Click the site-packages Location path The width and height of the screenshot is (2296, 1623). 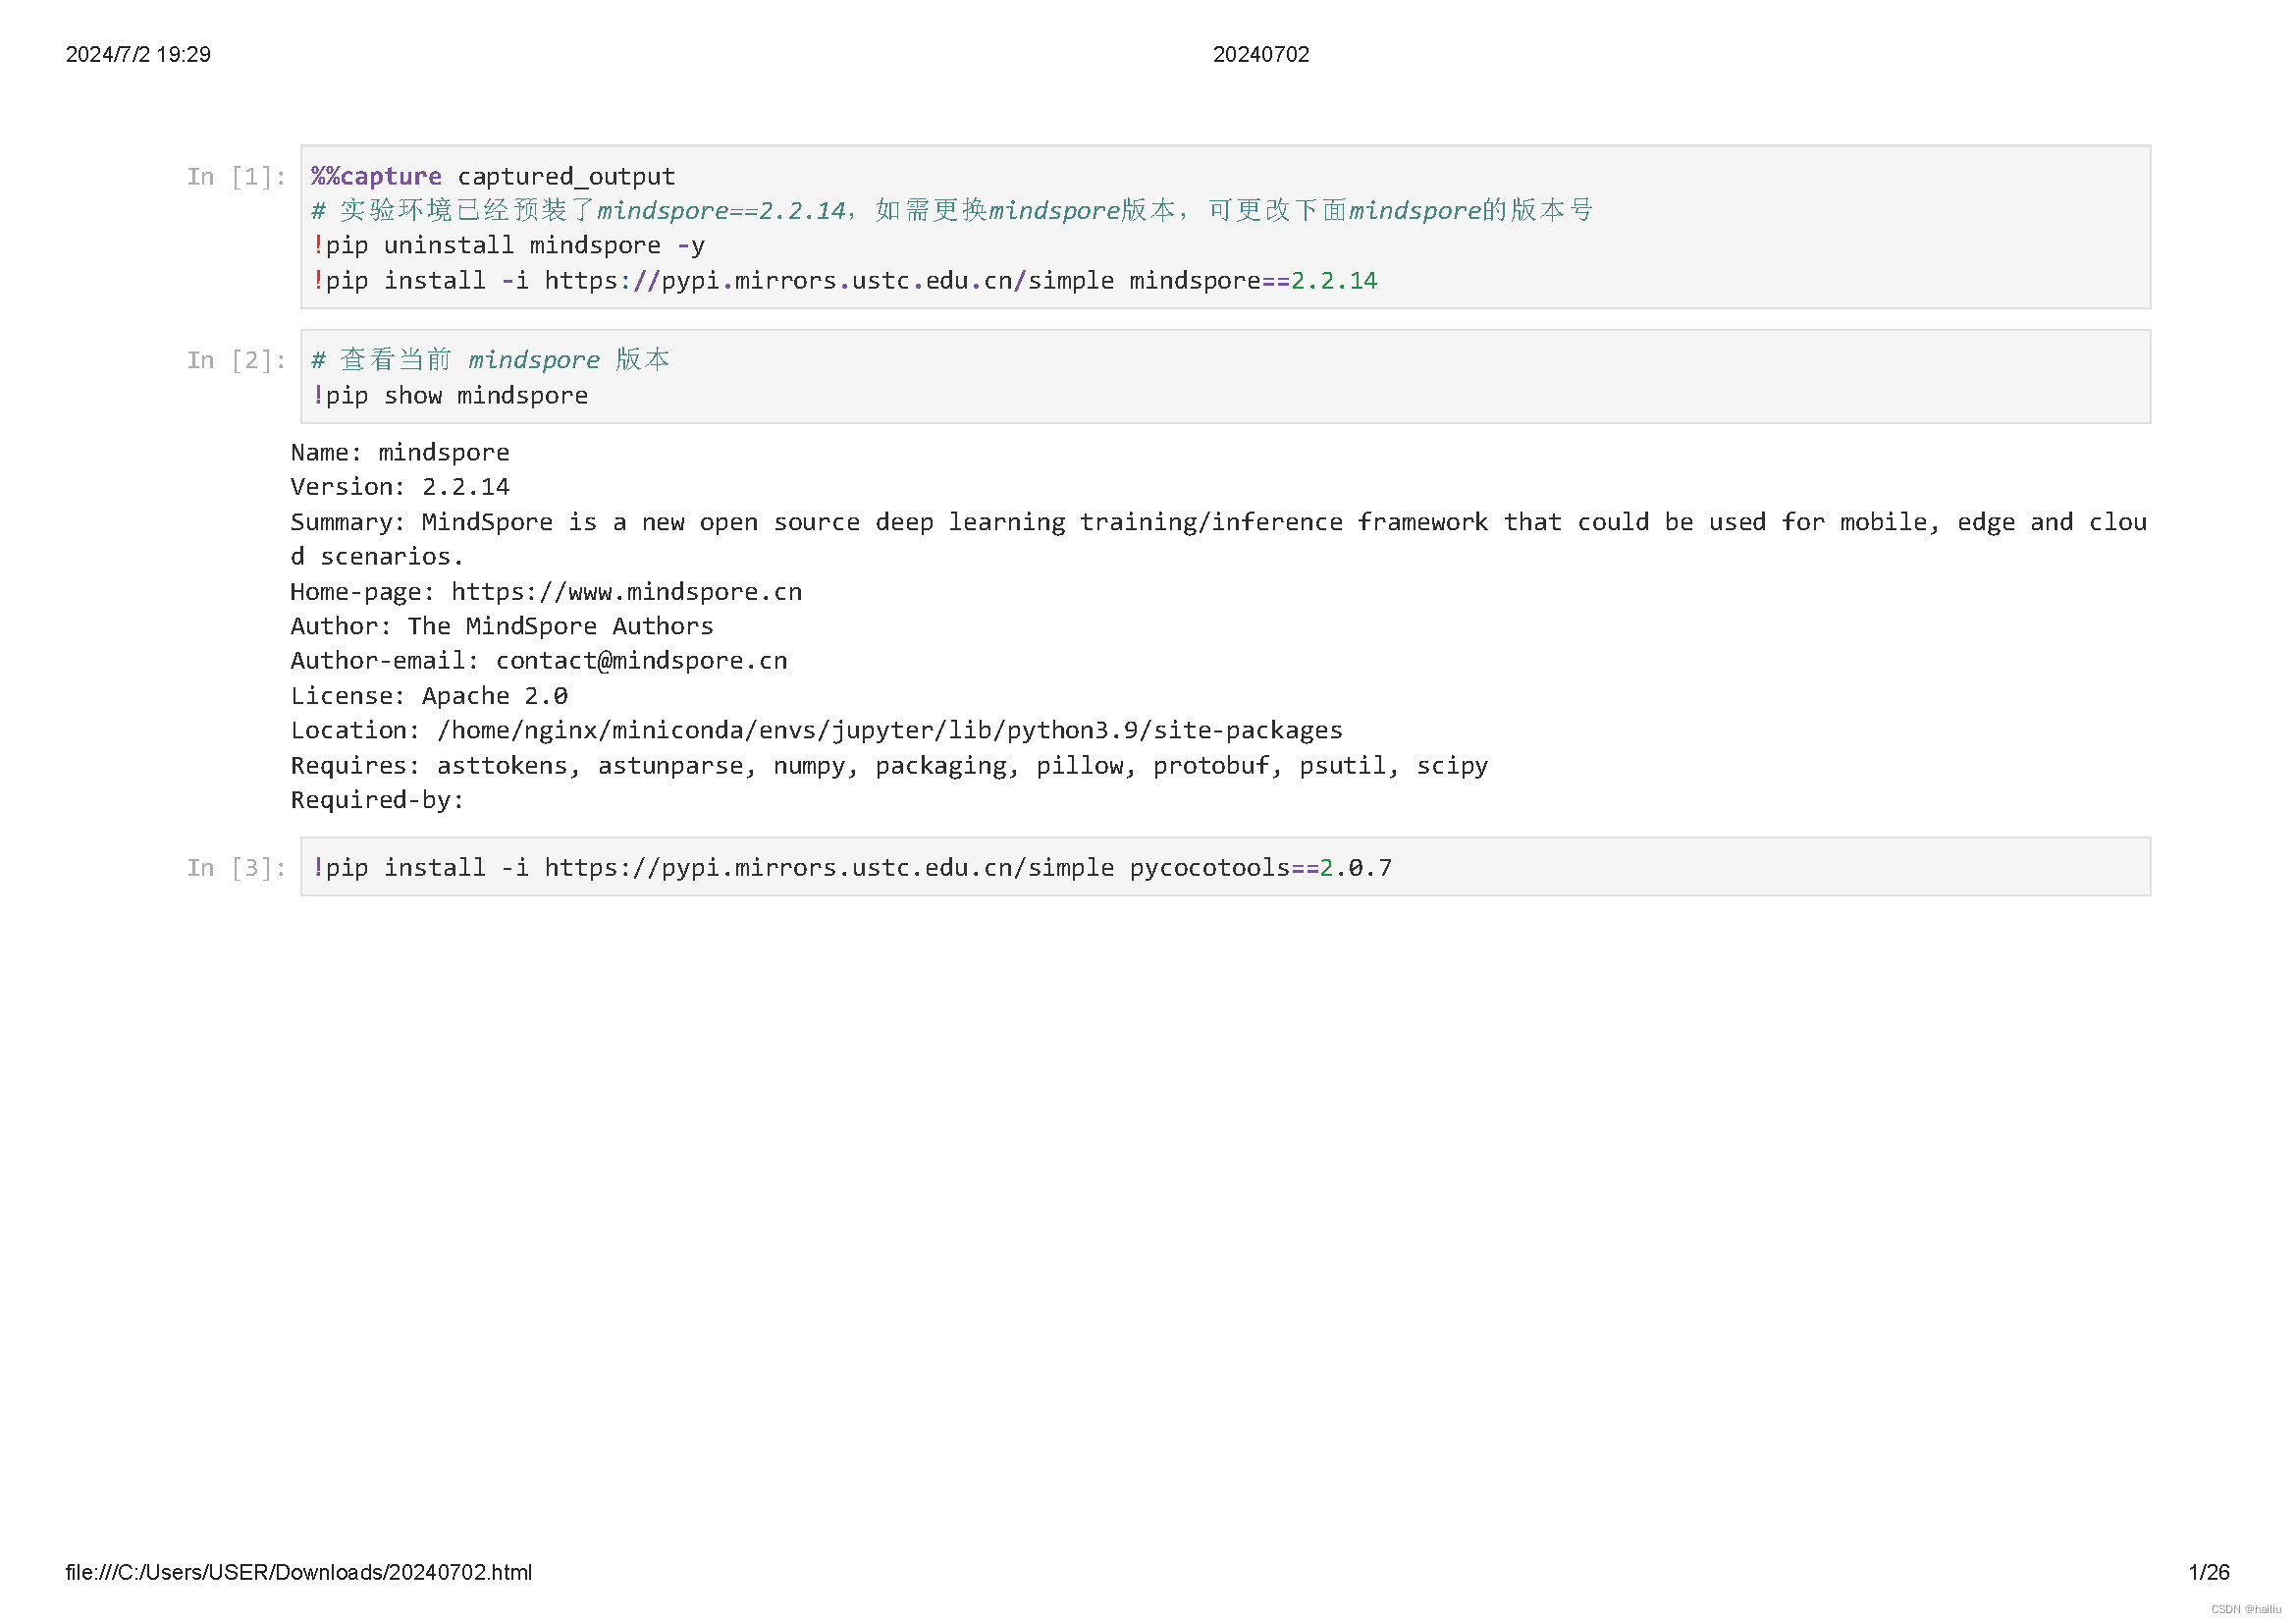tap(889, 731)
